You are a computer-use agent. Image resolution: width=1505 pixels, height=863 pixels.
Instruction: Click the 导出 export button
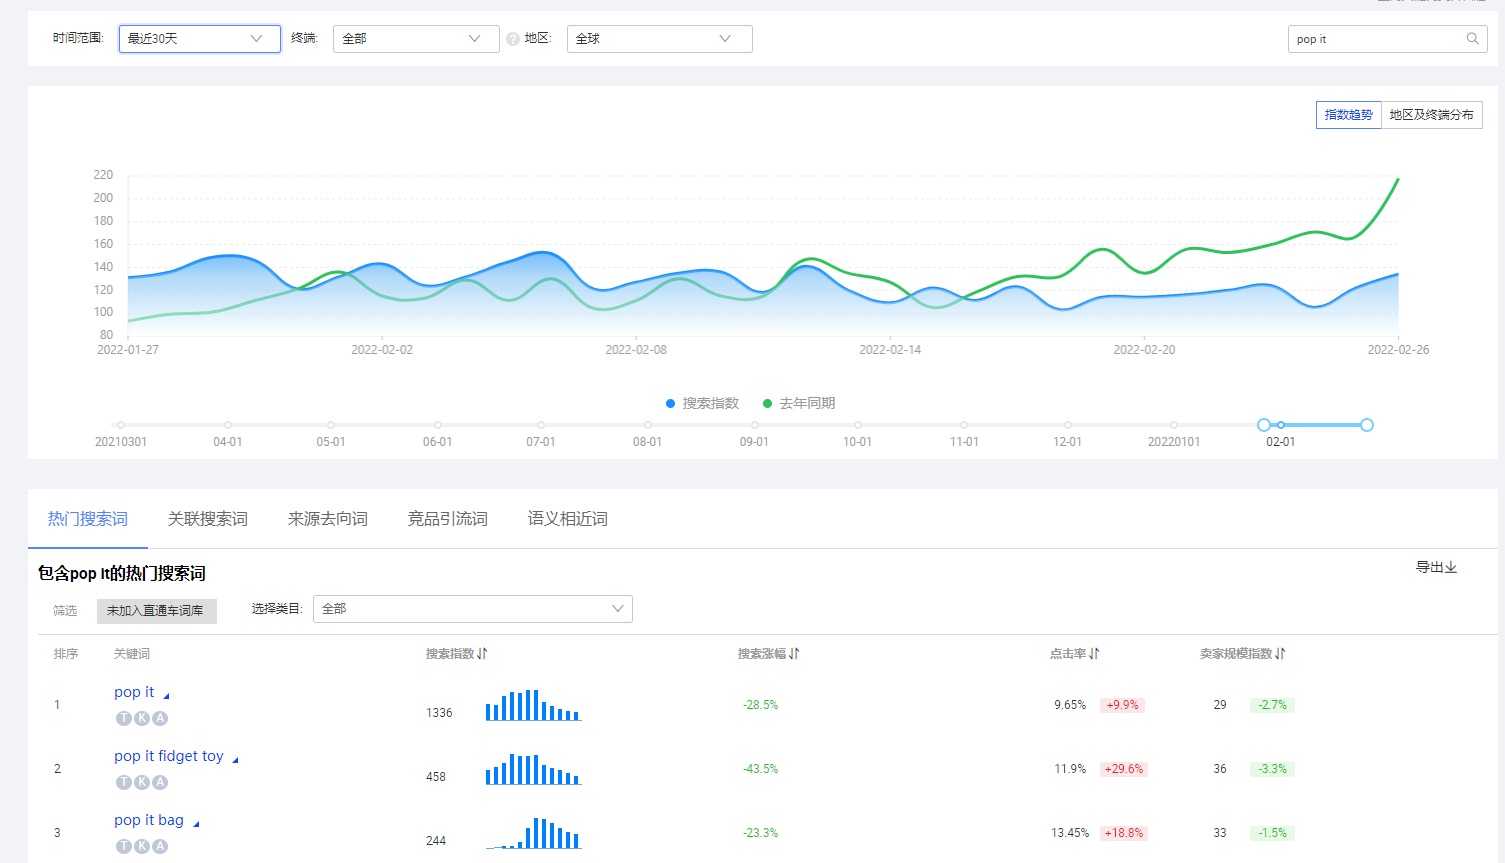point(1436,567)
